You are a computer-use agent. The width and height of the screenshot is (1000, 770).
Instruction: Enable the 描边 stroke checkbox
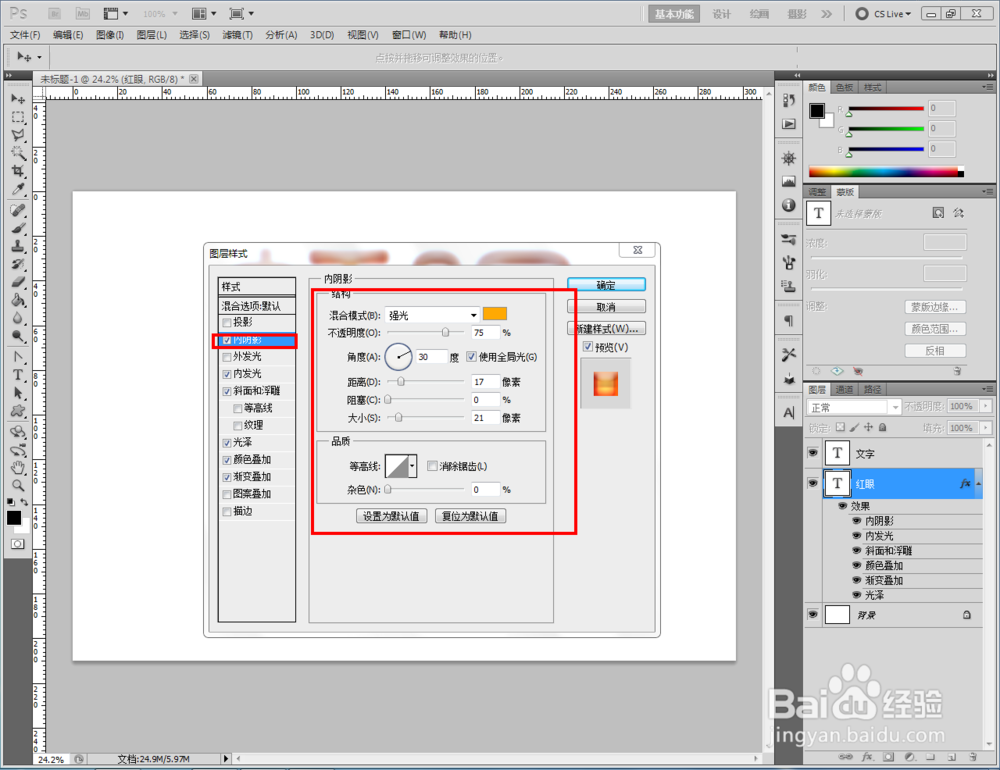(x=227, y=512)
